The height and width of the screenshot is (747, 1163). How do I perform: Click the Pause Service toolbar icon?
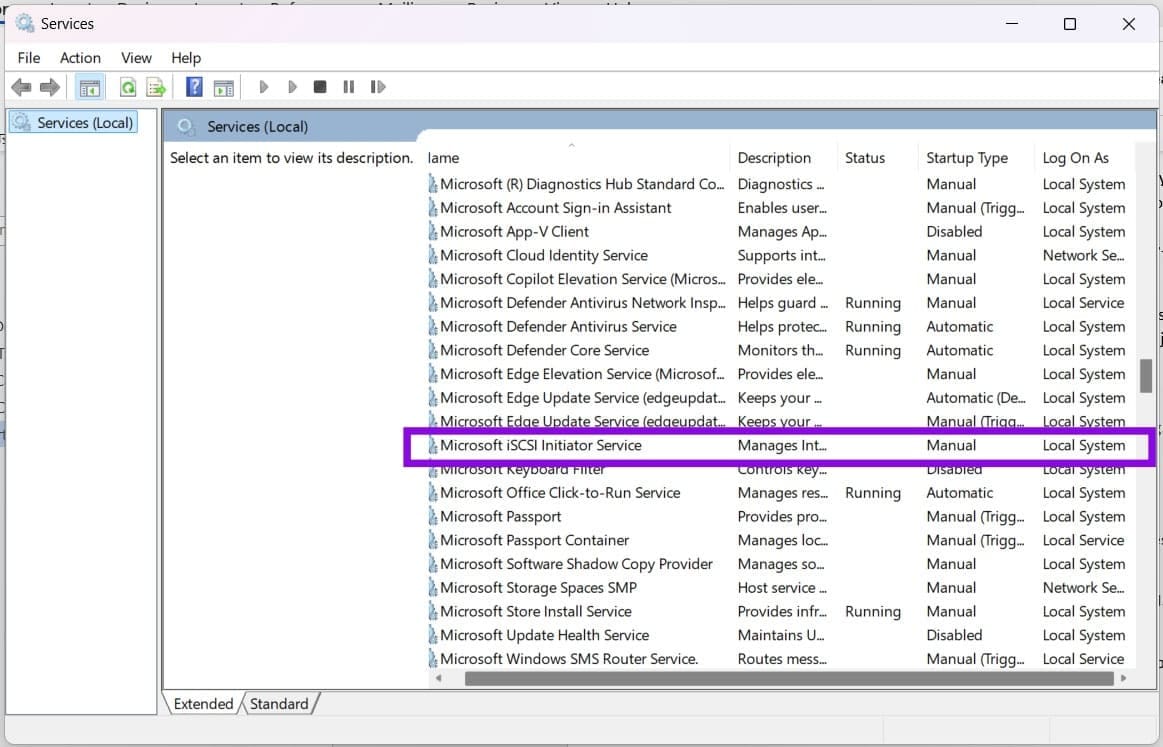coord(349,87)
